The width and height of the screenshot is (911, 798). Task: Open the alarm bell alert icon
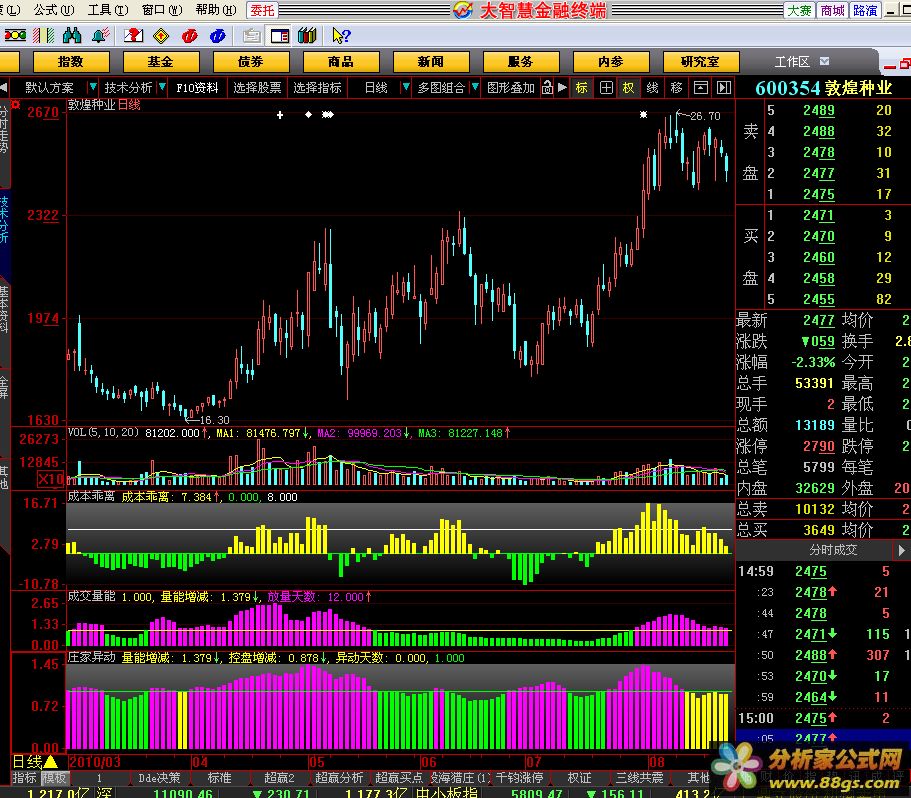(101, 36)
